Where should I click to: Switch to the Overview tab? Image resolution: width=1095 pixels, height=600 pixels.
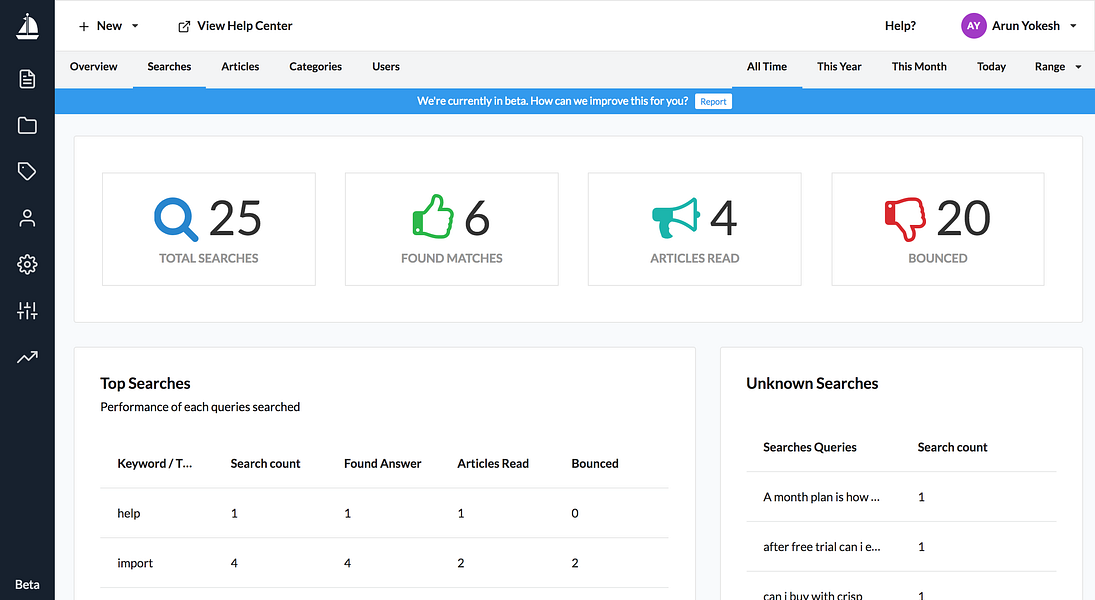tap(94, 66)
